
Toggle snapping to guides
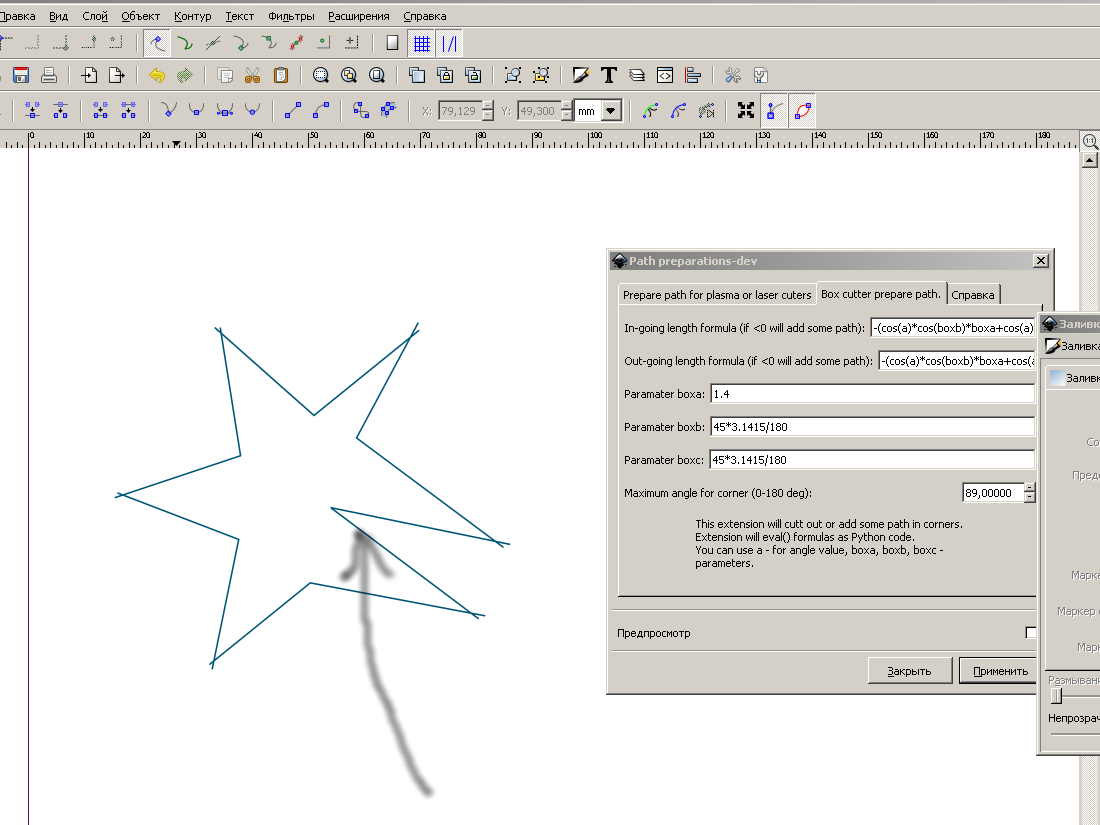click(x=450, y=43)
